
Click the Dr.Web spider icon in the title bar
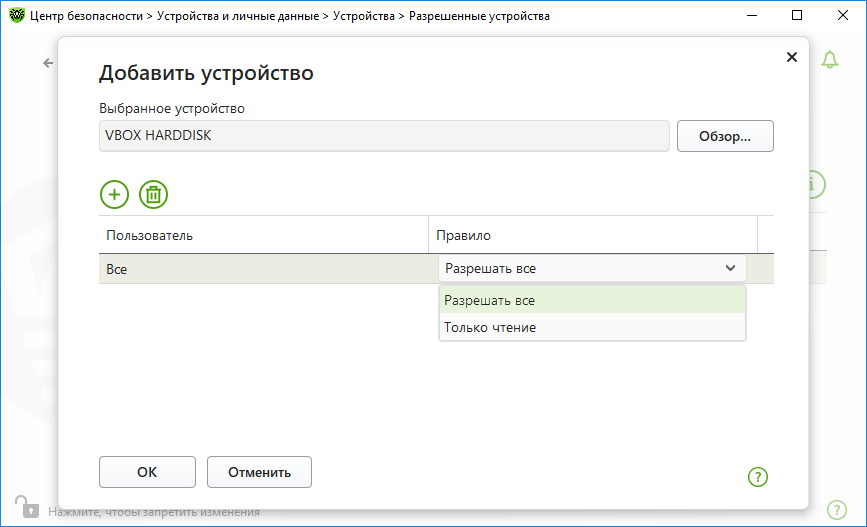tap(17, 15)
